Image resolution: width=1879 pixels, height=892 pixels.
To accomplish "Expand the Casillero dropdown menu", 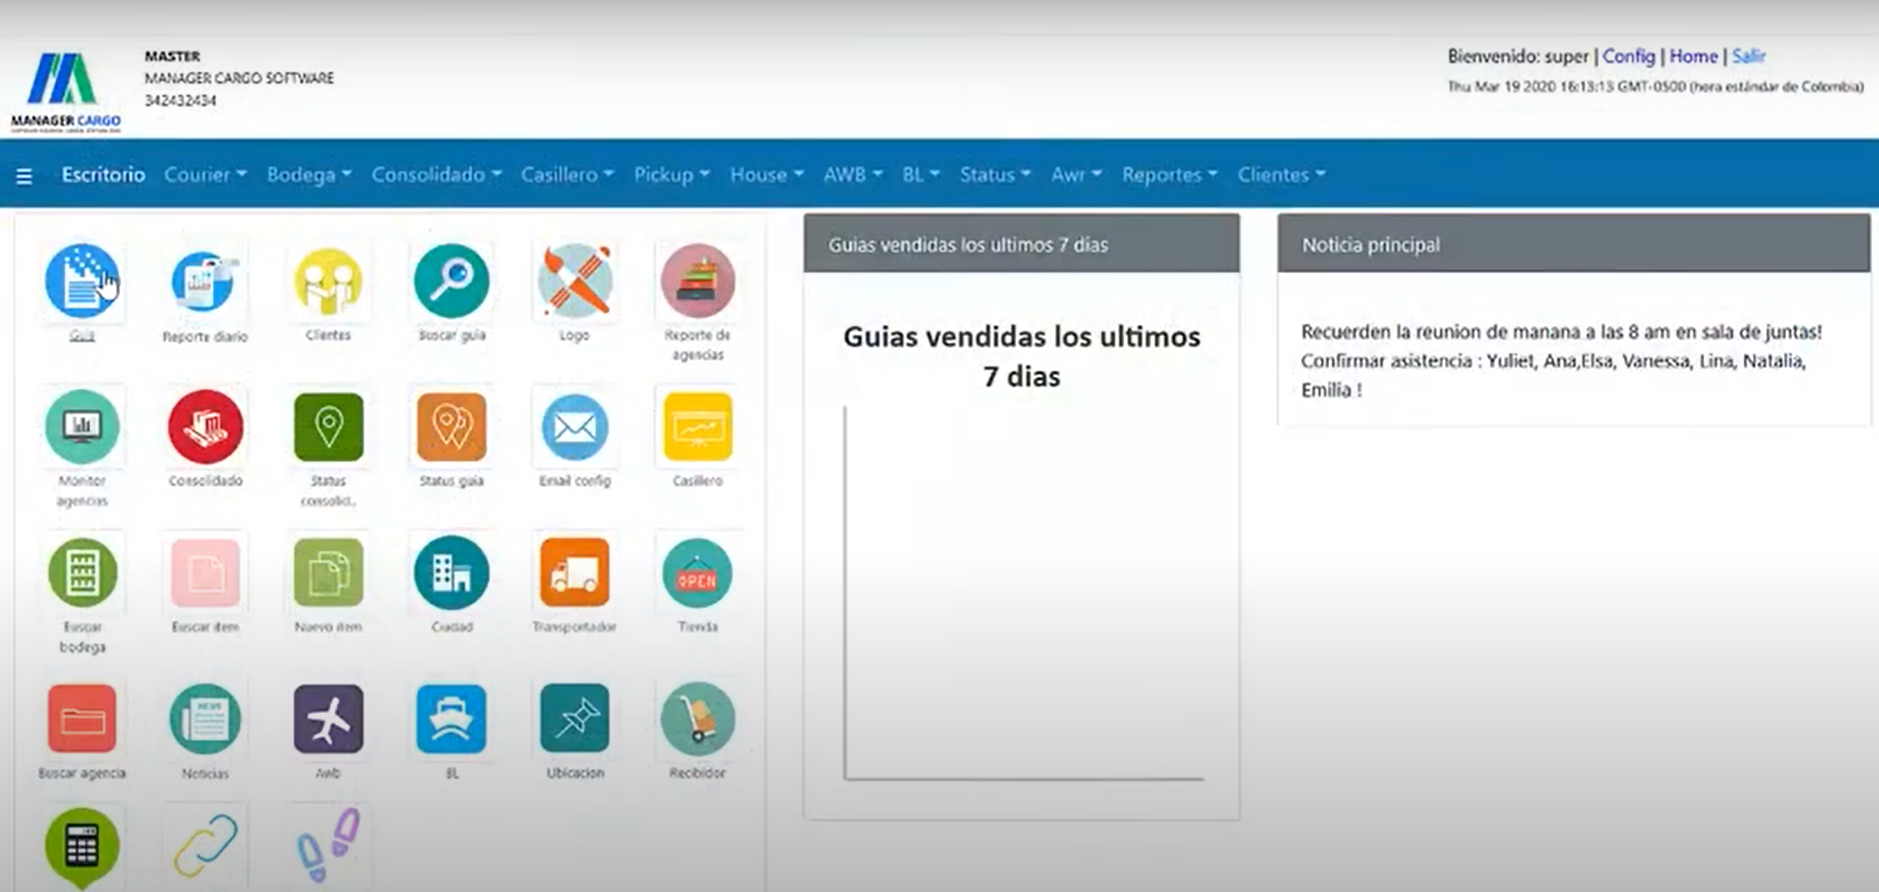I will (x=567, y=174).
